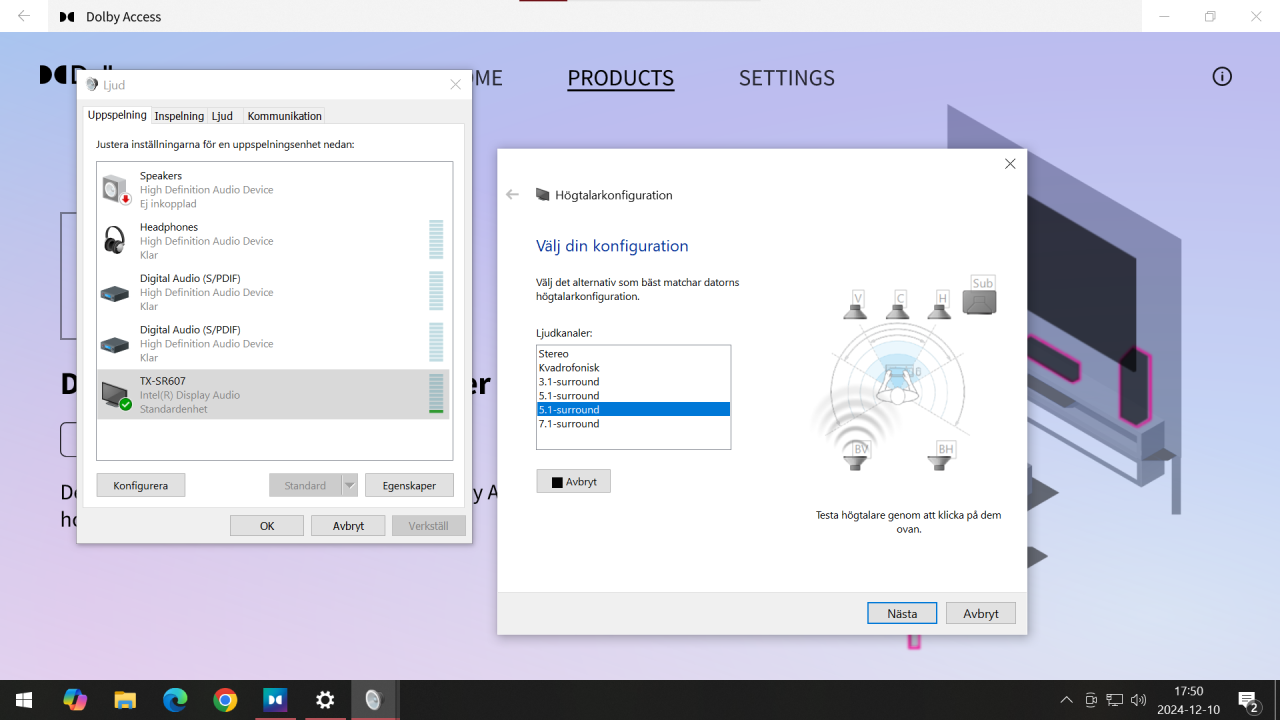The height and width of the screenshot is (720, 1280).
Task: Switch to Dolby Access on the taskbar
Action: point(275,700)
